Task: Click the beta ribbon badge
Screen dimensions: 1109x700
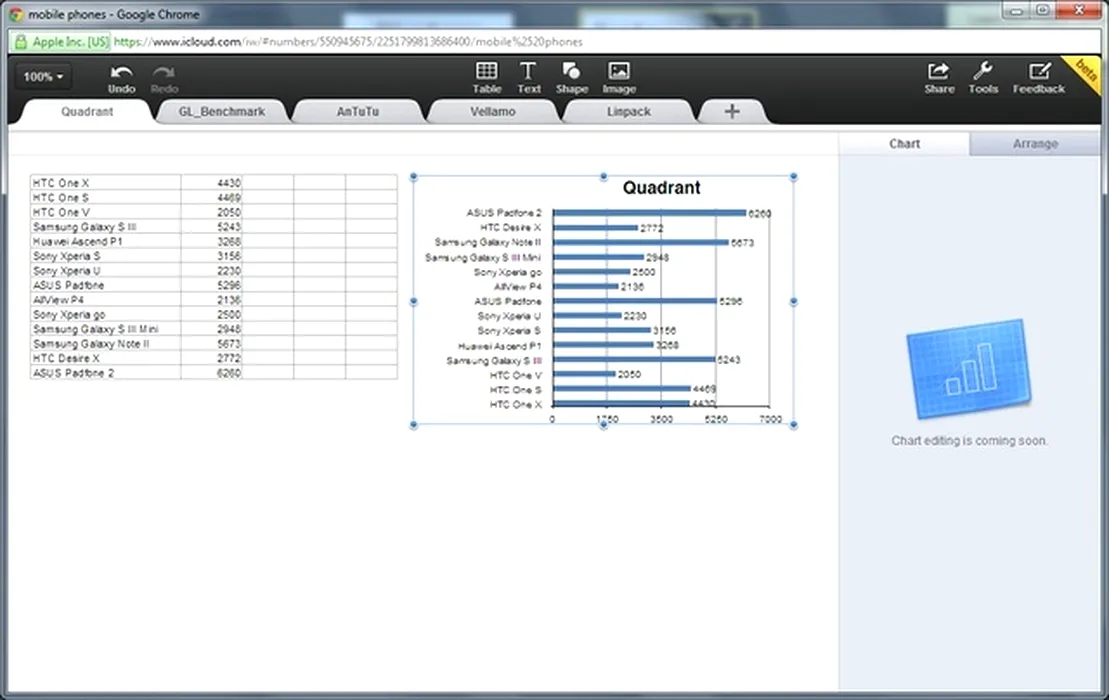Action: point(1084,72)
